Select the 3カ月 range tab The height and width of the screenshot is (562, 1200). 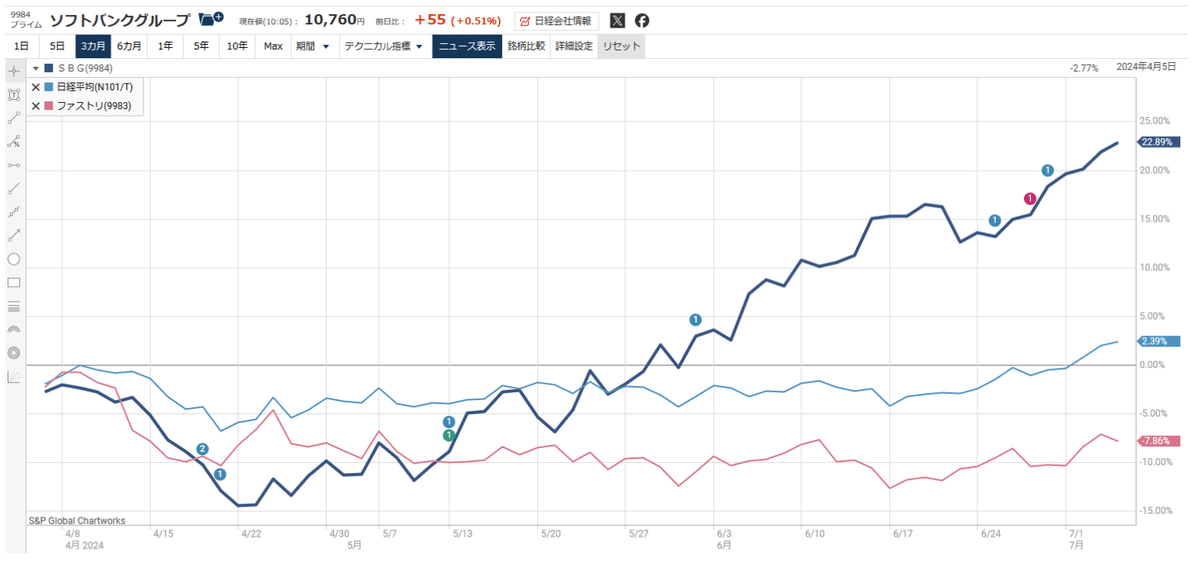pos(93,46)
